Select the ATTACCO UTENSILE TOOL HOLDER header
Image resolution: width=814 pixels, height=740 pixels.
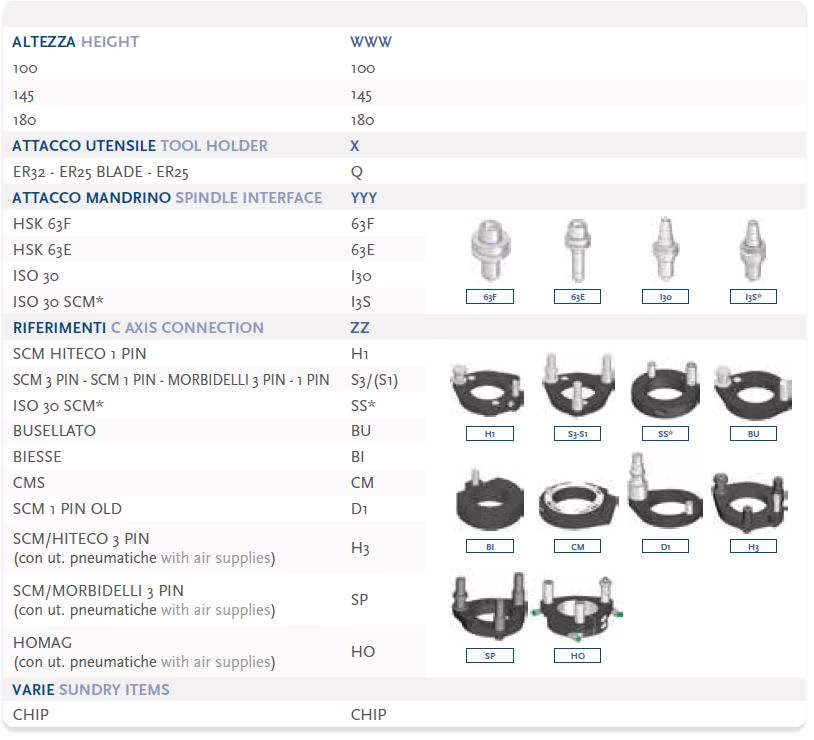coord(140,146)
